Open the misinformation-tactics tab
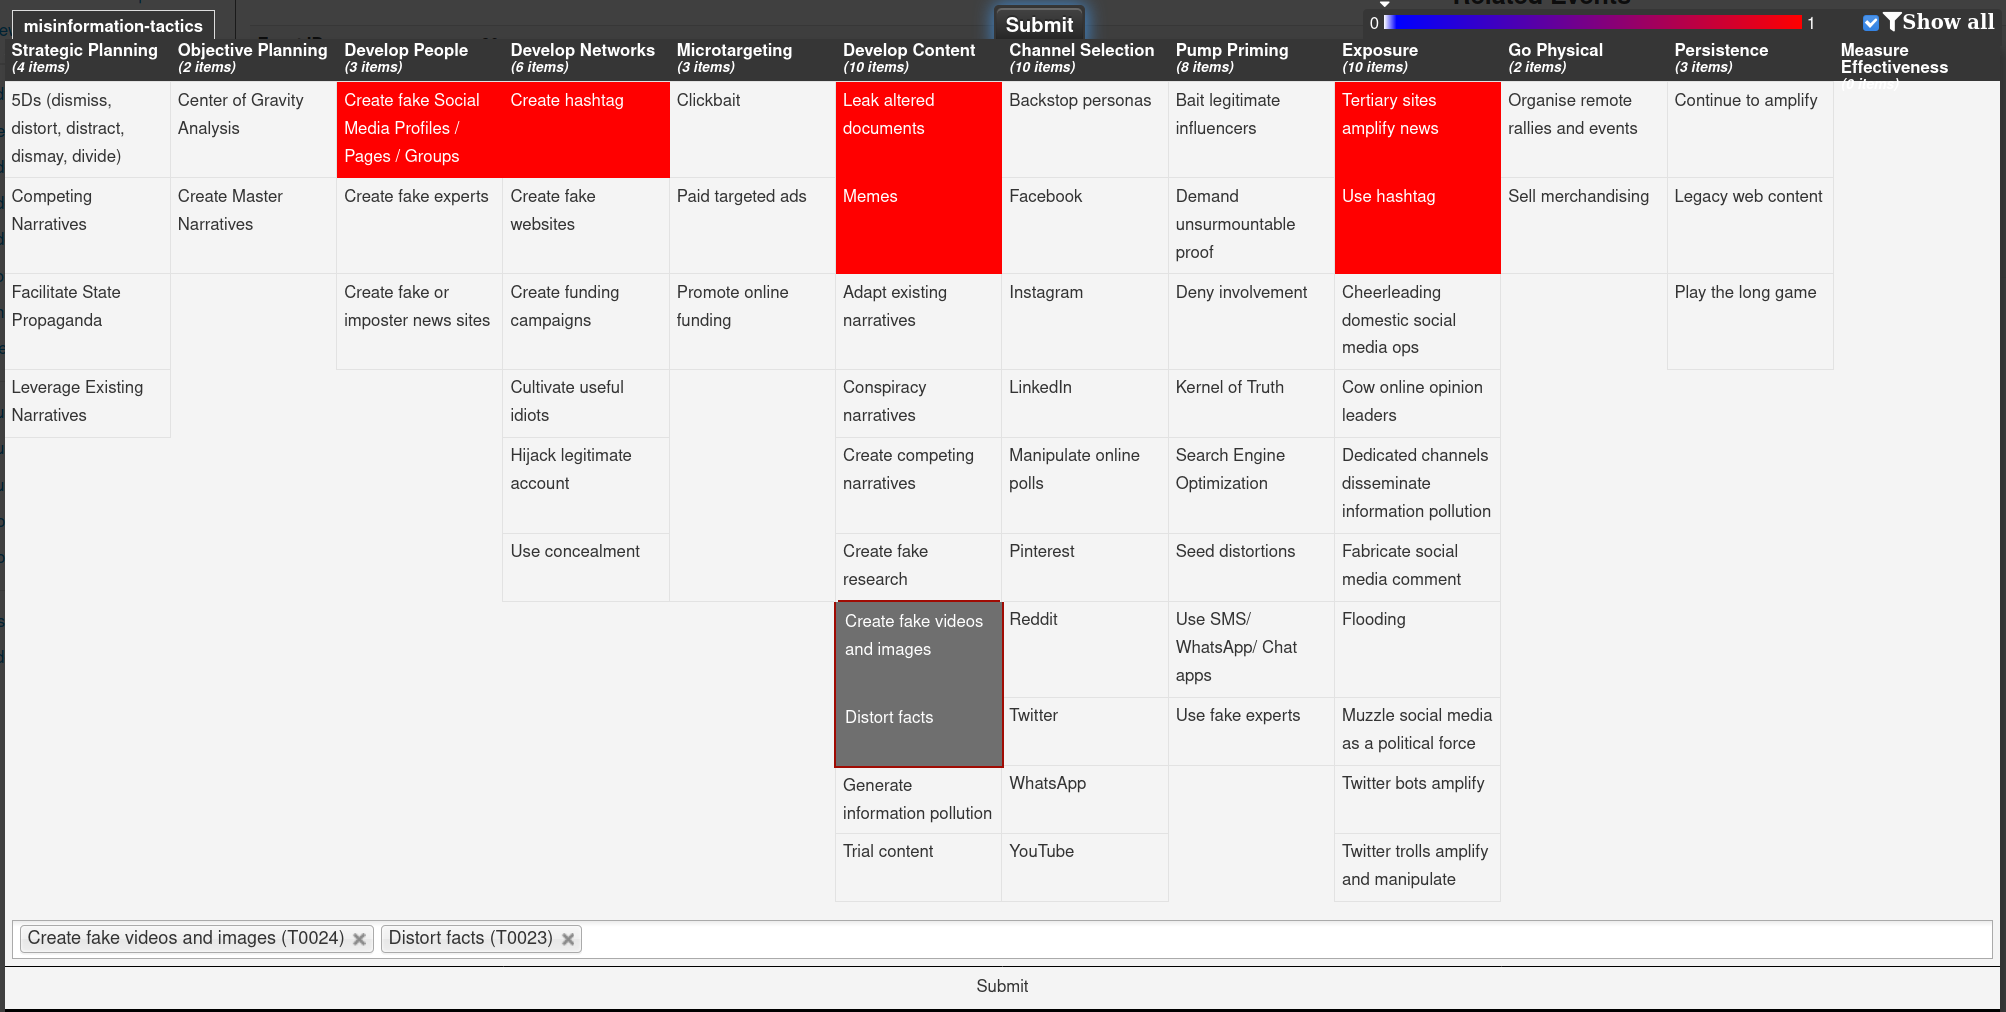 pyautogui.click(x=113, y=26)
